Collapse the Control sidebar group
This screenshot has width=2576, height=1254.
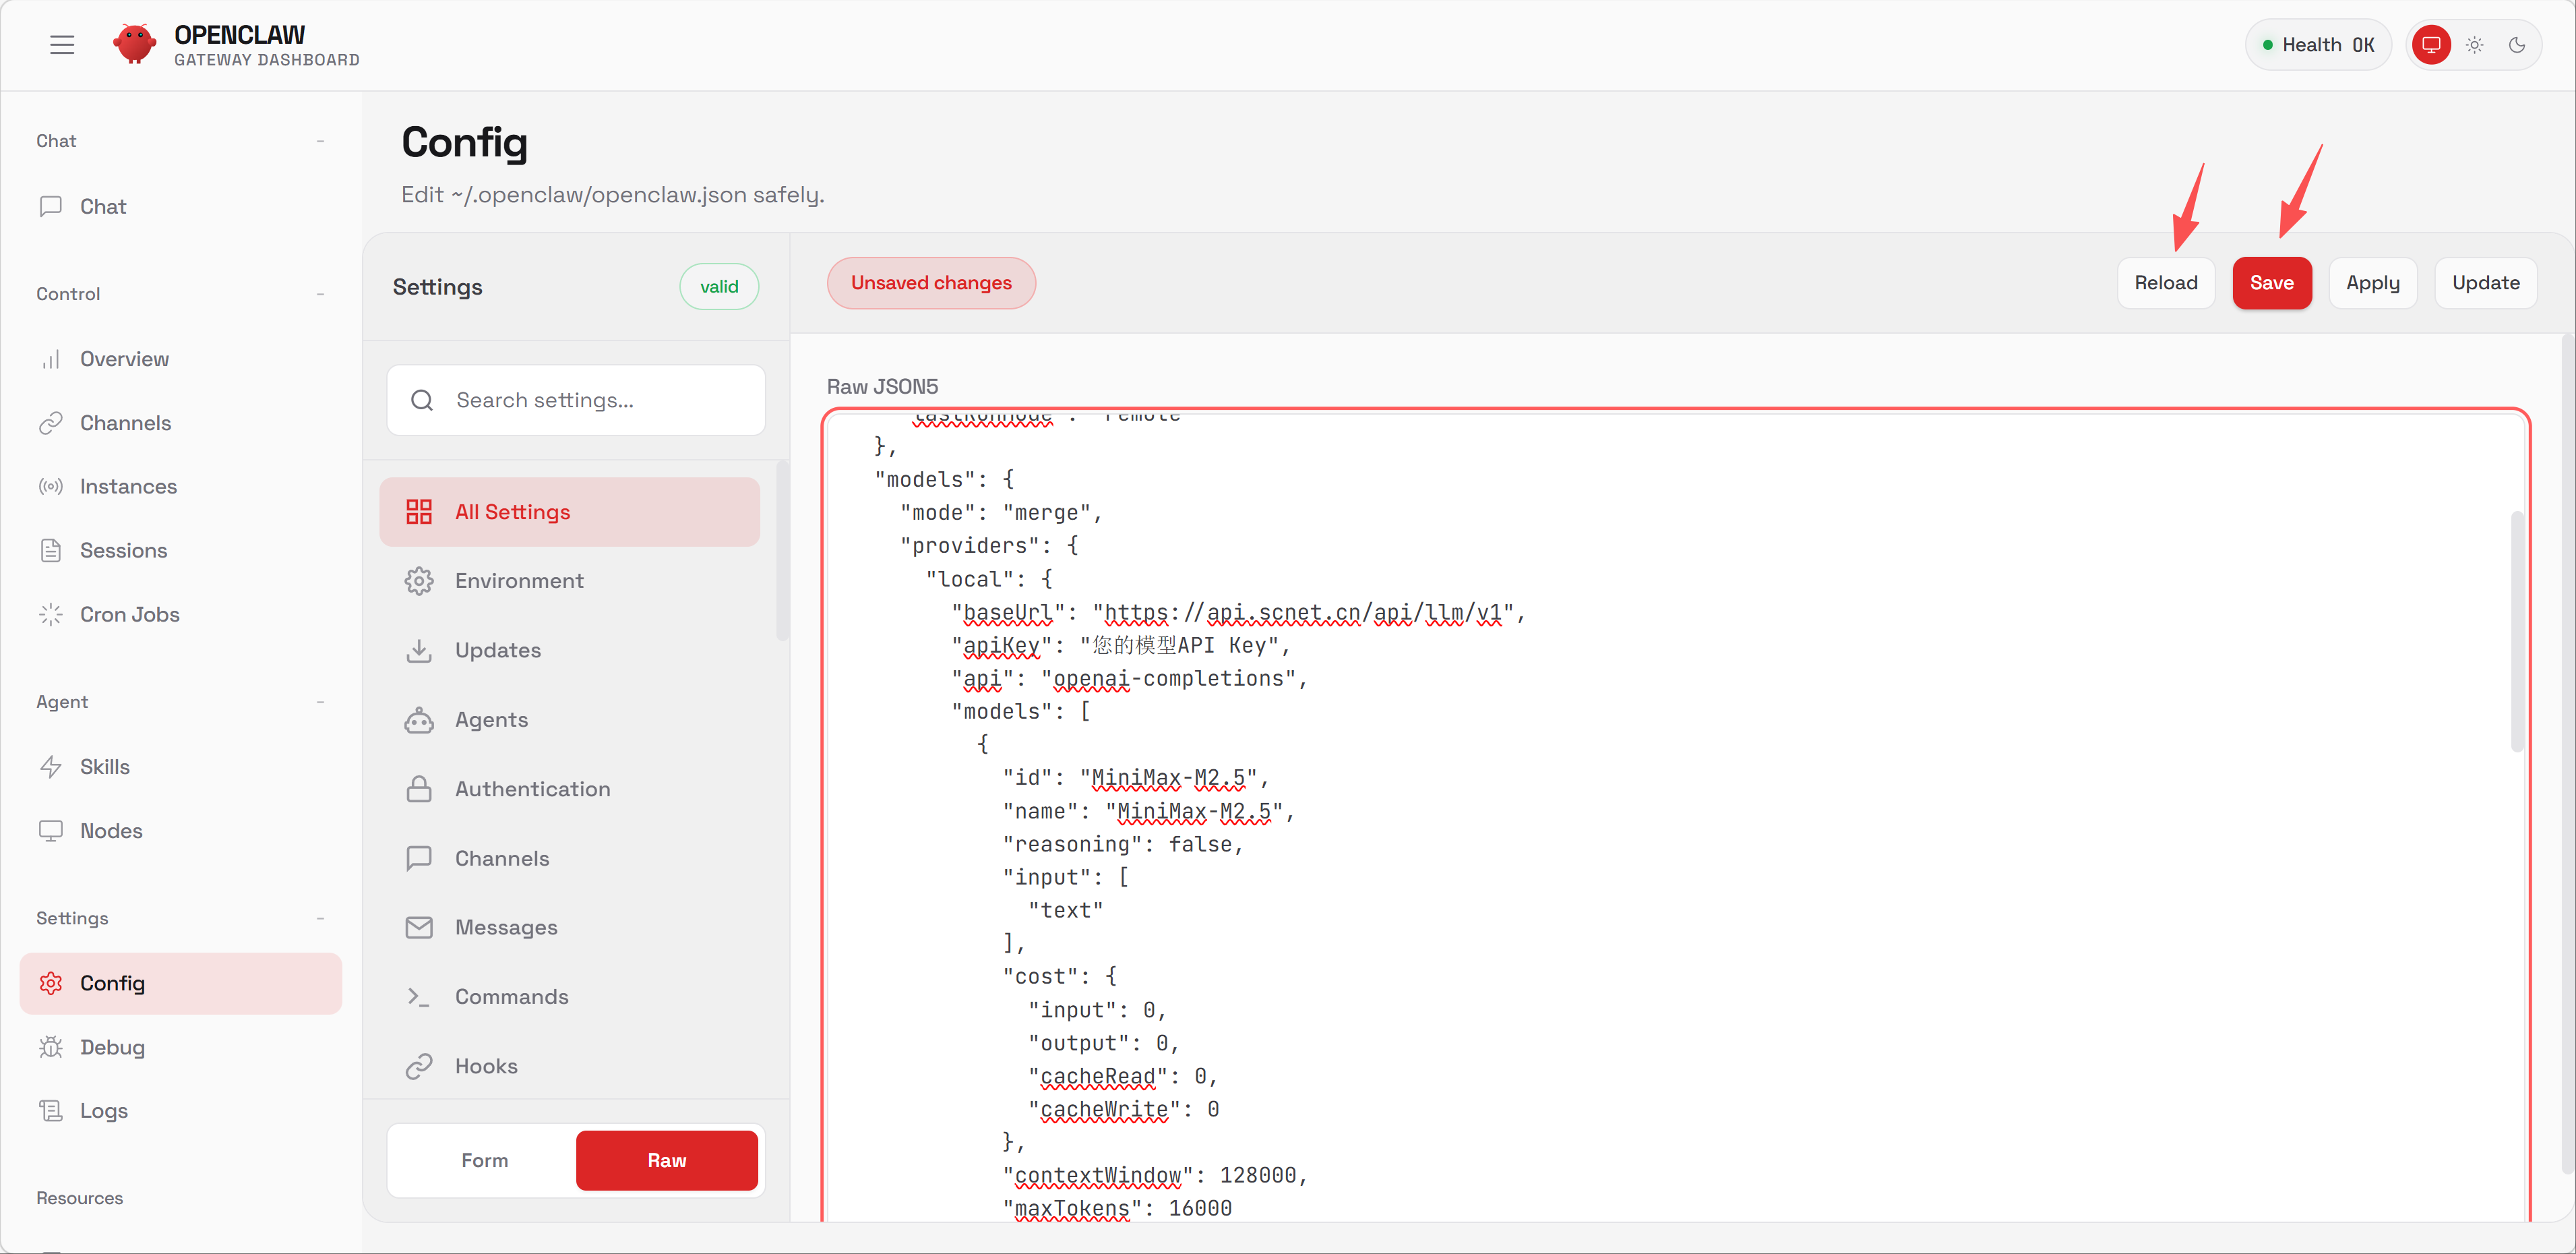[x=320, y=294]
